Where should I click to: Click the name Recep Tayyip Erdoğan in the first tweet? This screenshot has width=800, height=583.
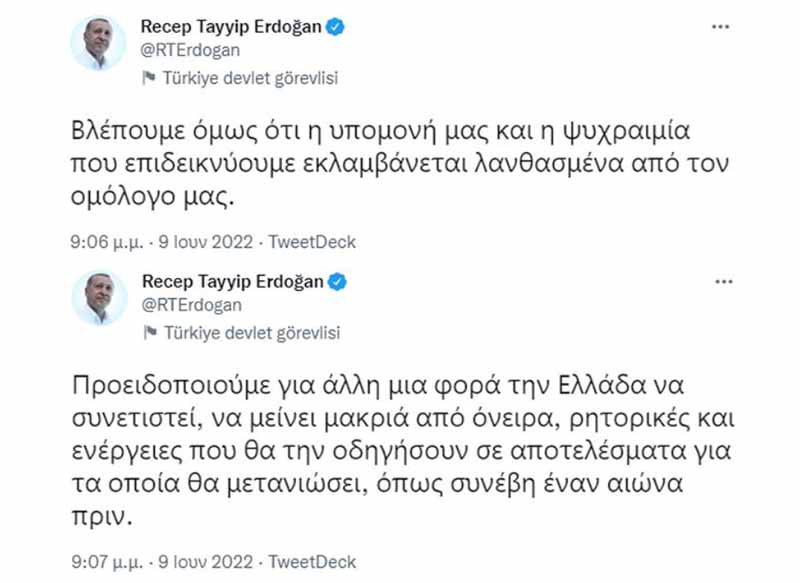[232, 28]
